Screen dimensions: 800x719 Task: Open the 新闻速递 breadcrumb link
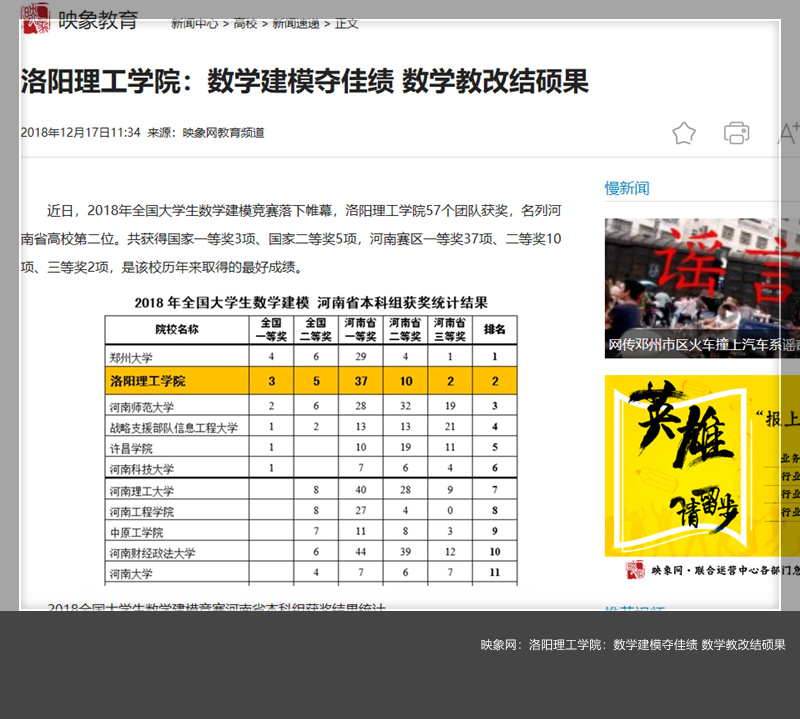click(296, 23)
